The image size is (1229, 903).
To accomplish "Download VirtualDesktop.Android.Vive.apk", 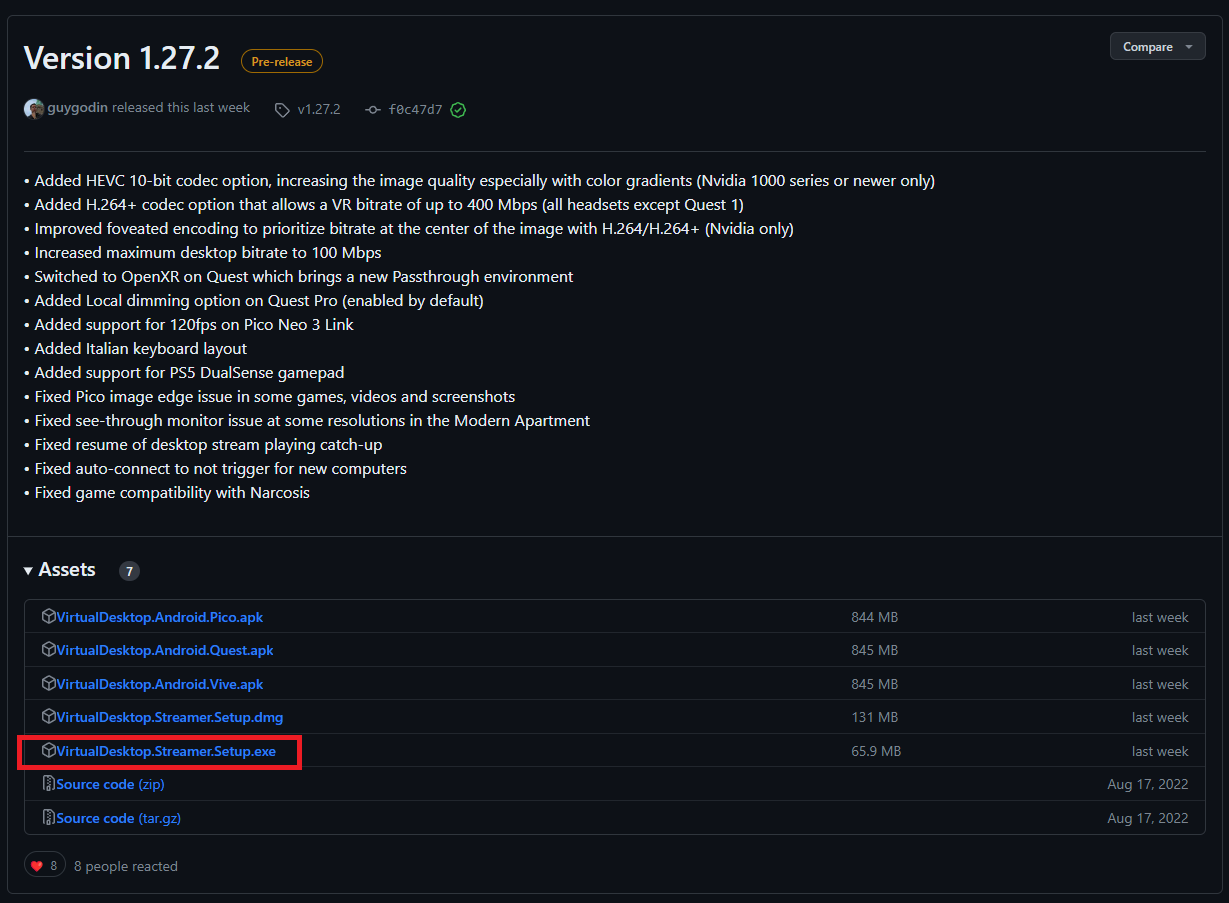I will tap(160, 684).
